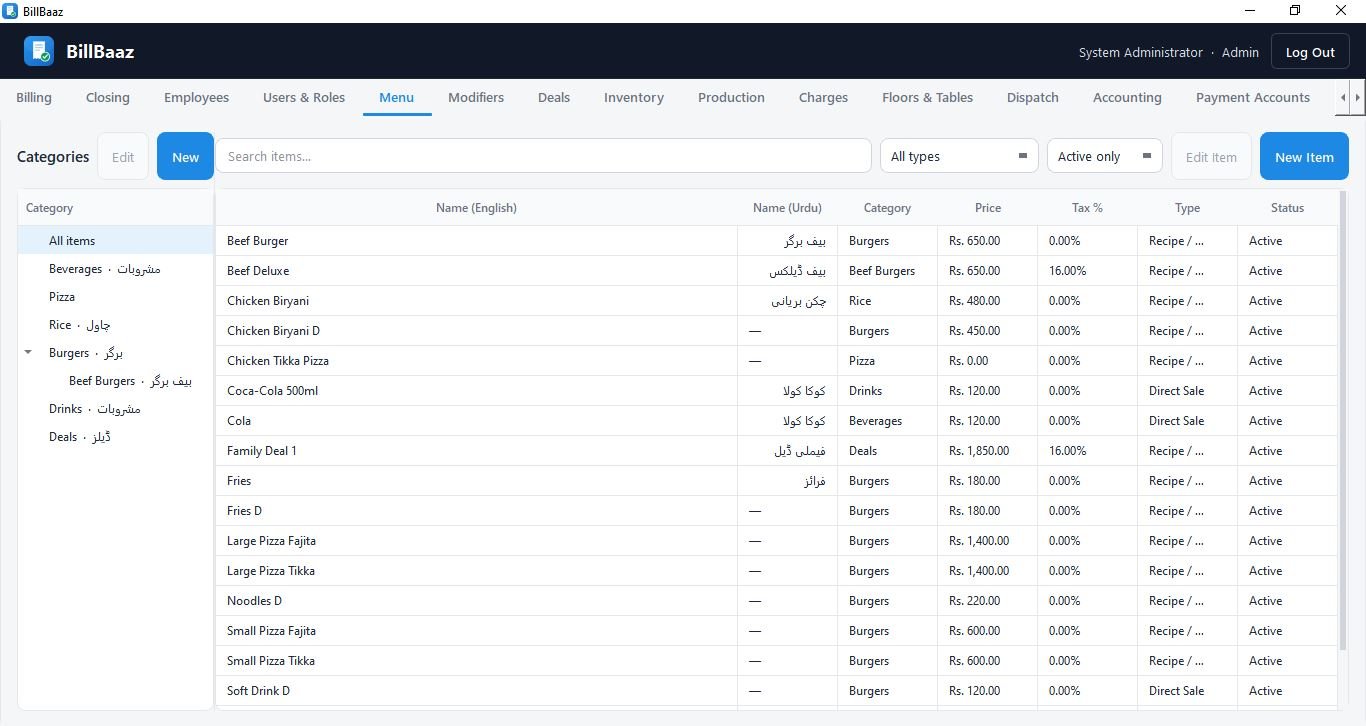
Task: Select the Rice category
Action: (116, 325)
